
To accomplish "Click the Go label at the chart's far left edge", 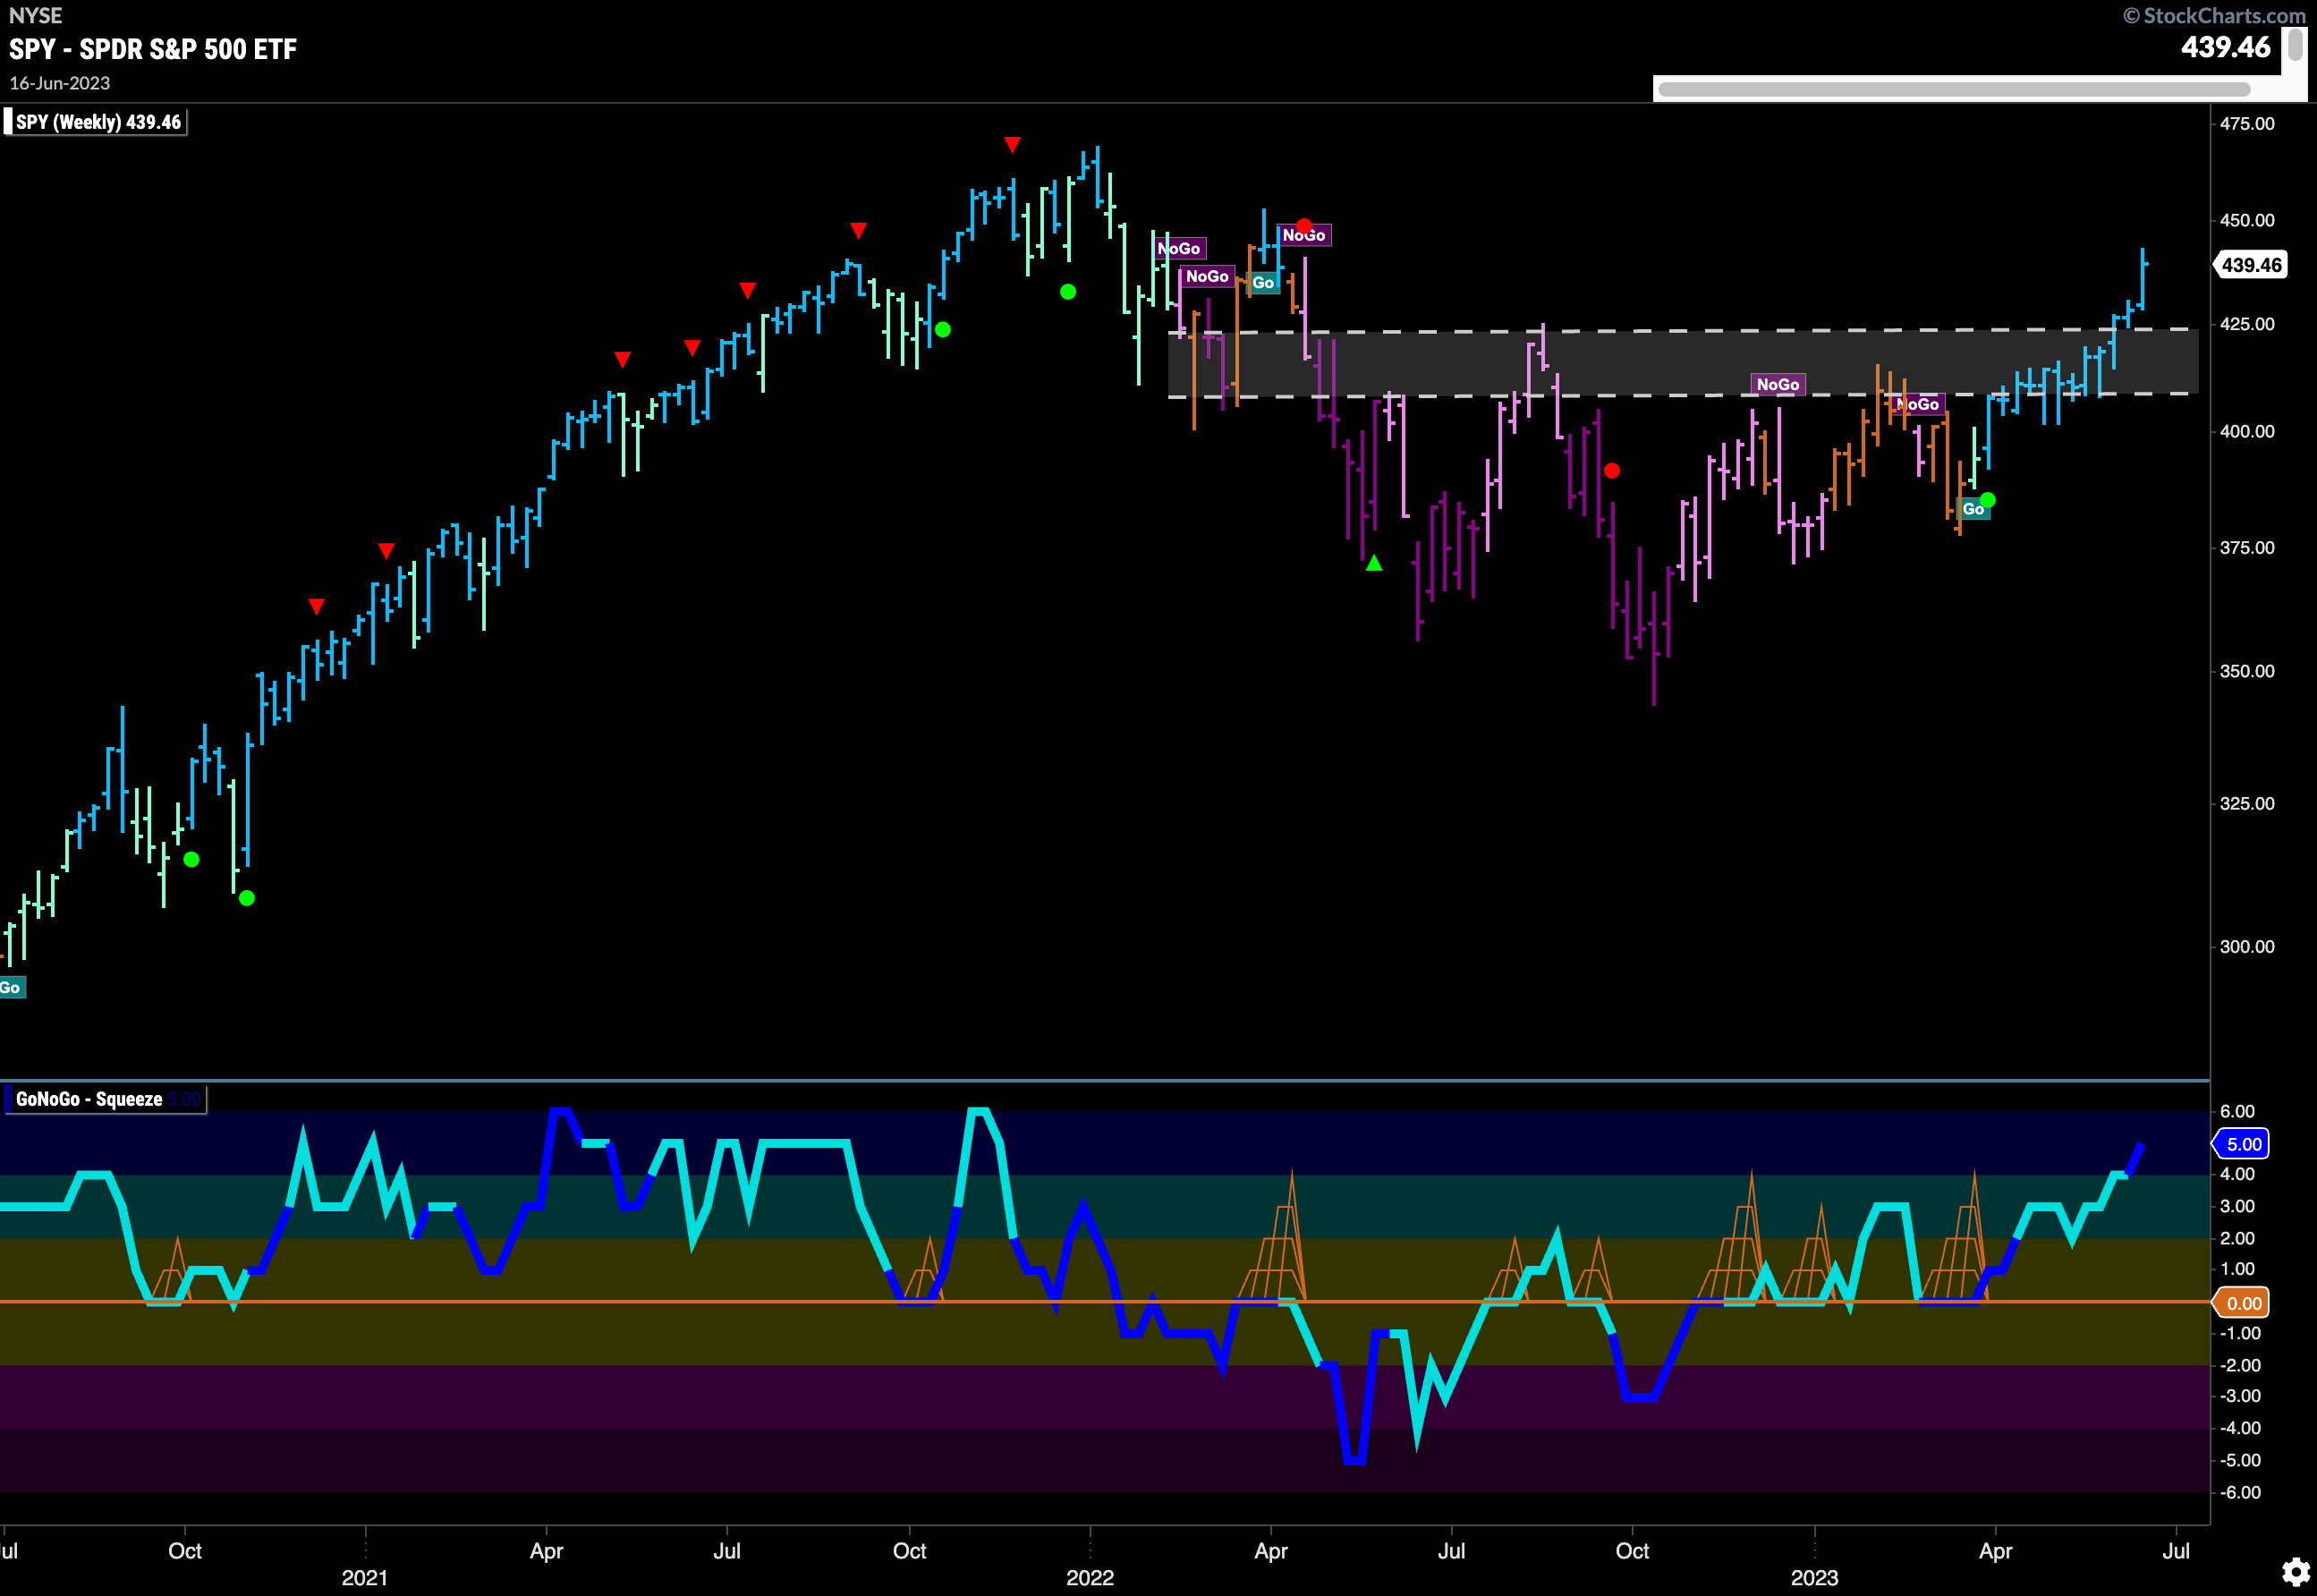I will tap(11, 988).
